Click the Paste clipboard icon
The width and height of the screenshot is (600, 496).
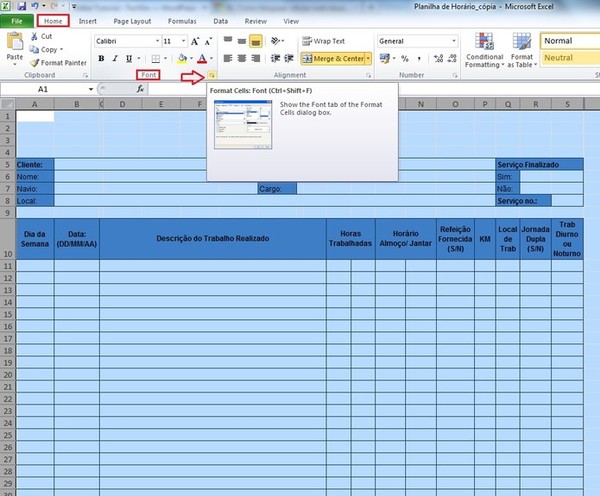point(15,41)
